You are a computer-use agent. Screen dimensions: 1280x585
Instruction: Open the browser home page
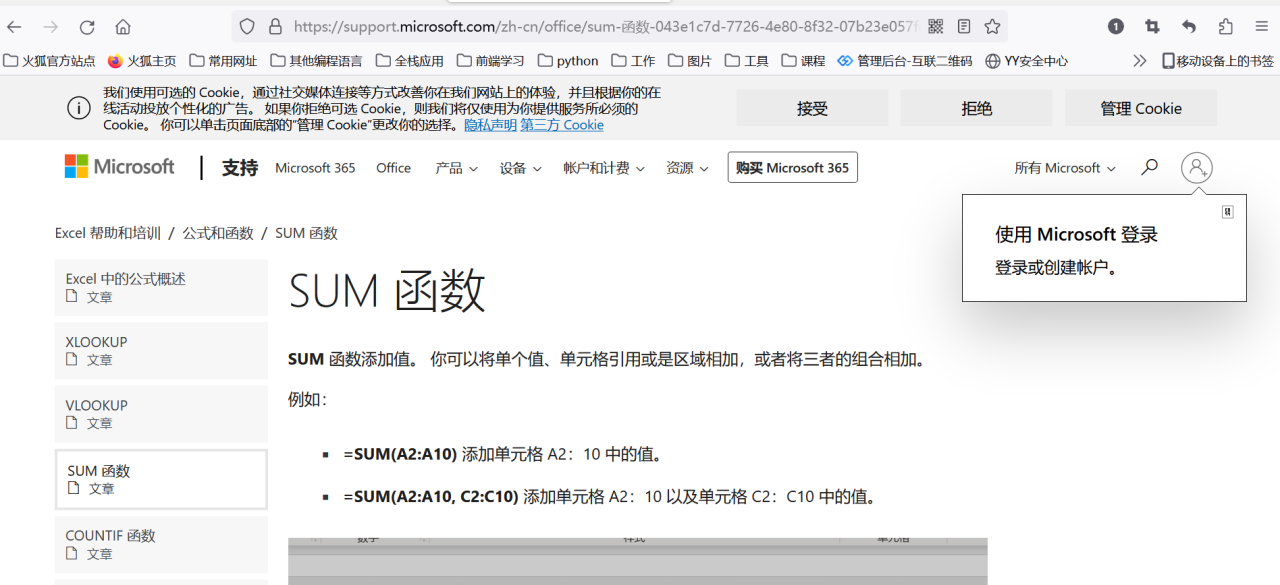point(123,27)
